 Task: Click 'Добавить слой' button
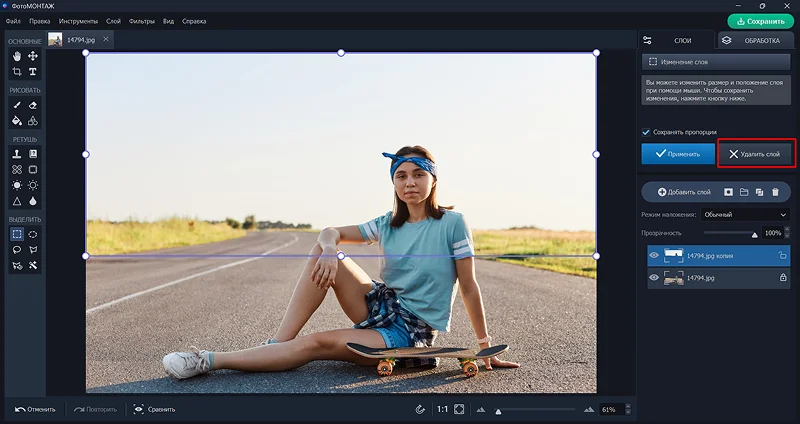click(684, 192)
